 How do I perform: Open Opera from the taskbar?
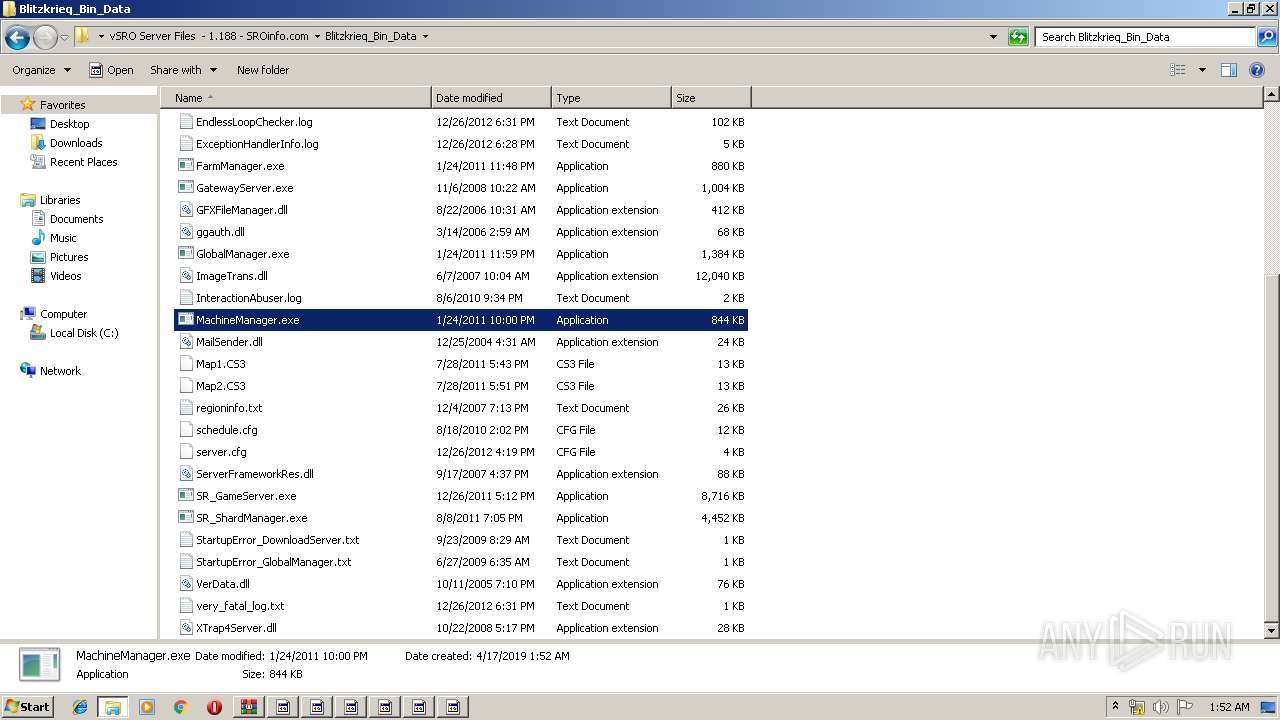214,707
